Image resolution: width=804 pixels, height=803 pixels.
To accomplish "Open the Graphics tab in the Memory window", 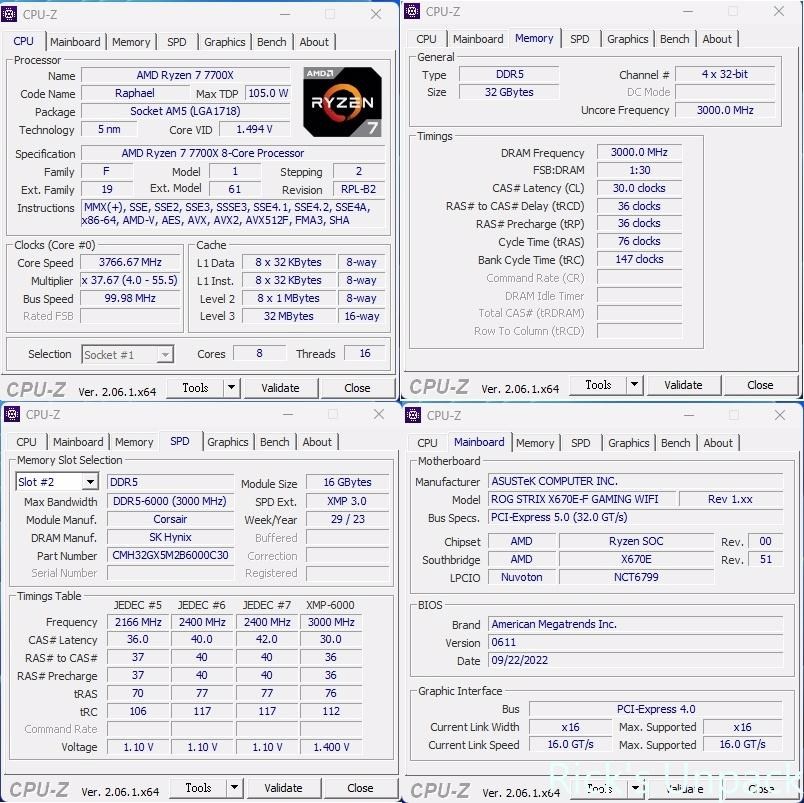I will 628,39.
